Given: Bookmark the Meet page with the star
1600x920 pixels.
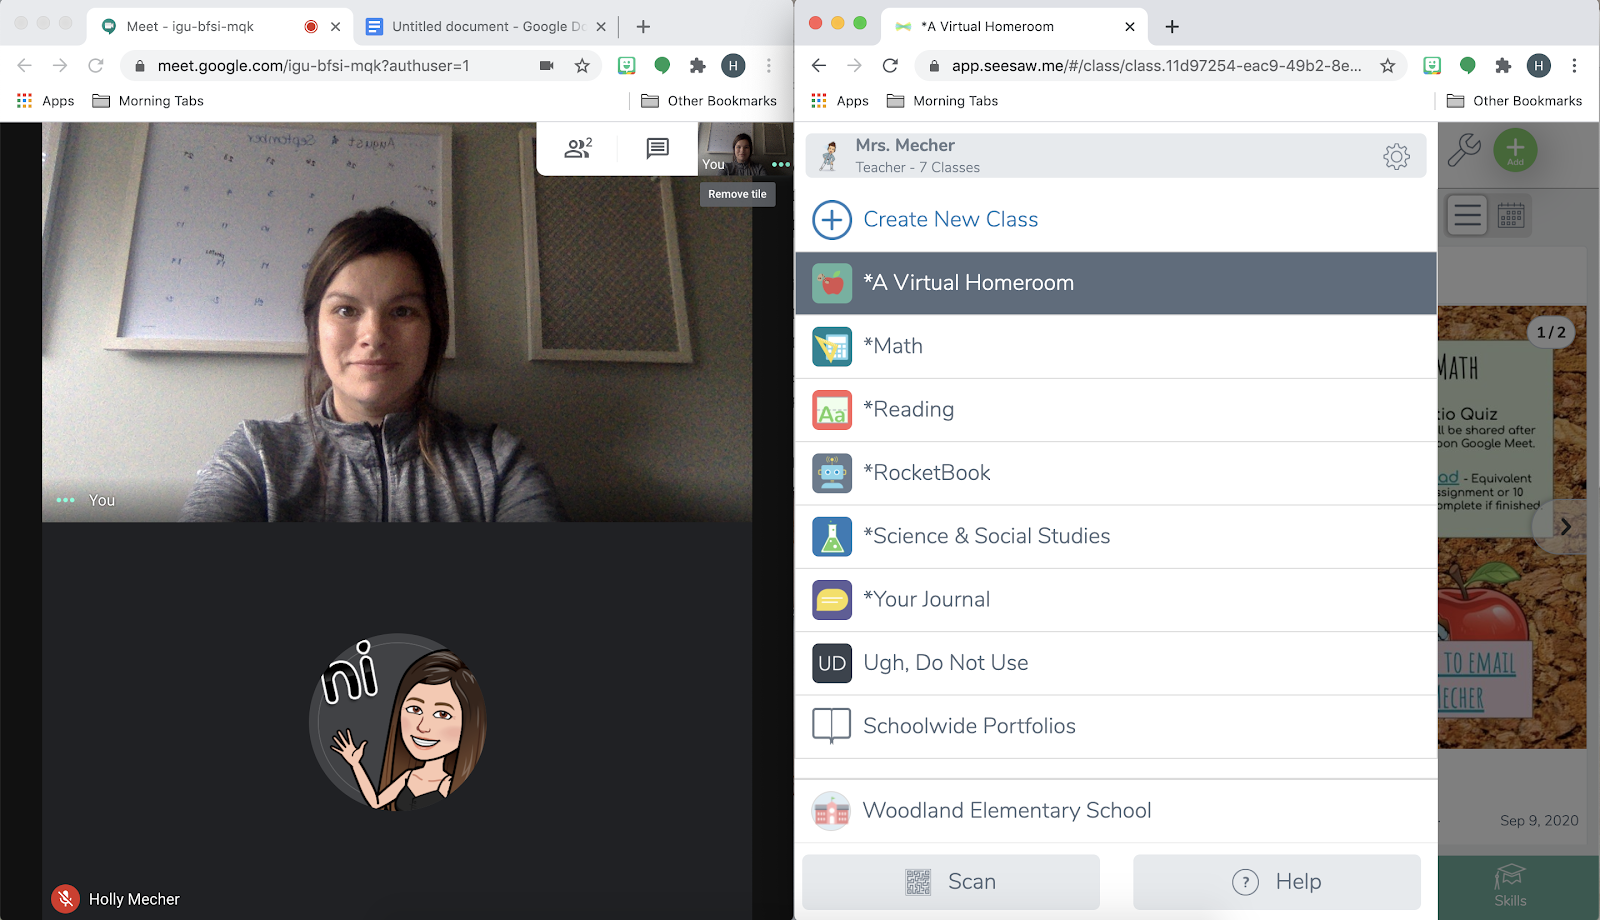Looking at the screenshot, I should (582, 66).
